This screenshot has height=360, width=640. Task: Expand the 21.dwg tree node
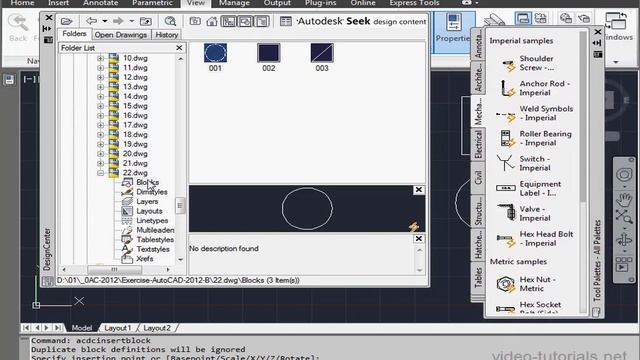100,163
